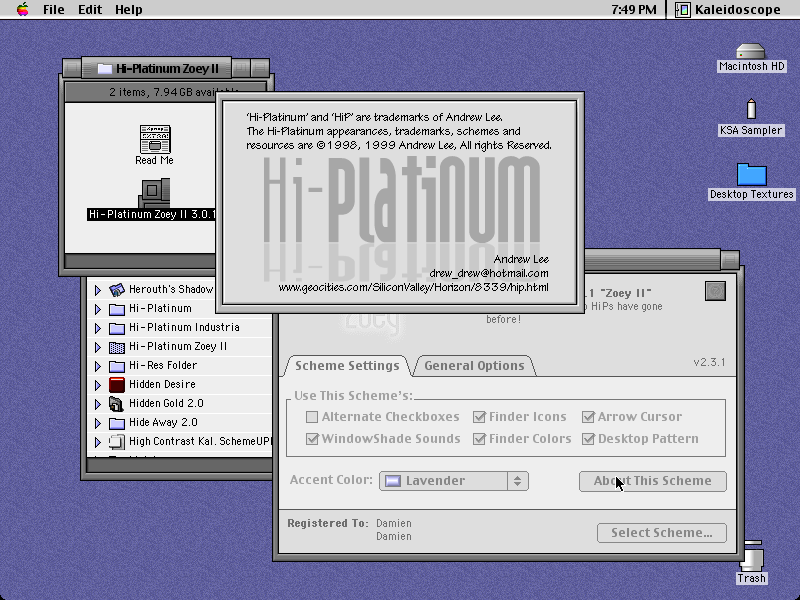Open the Desktop Textures folder
The height and width of the screenshot is (600, 800).
(x=752, y=174)
